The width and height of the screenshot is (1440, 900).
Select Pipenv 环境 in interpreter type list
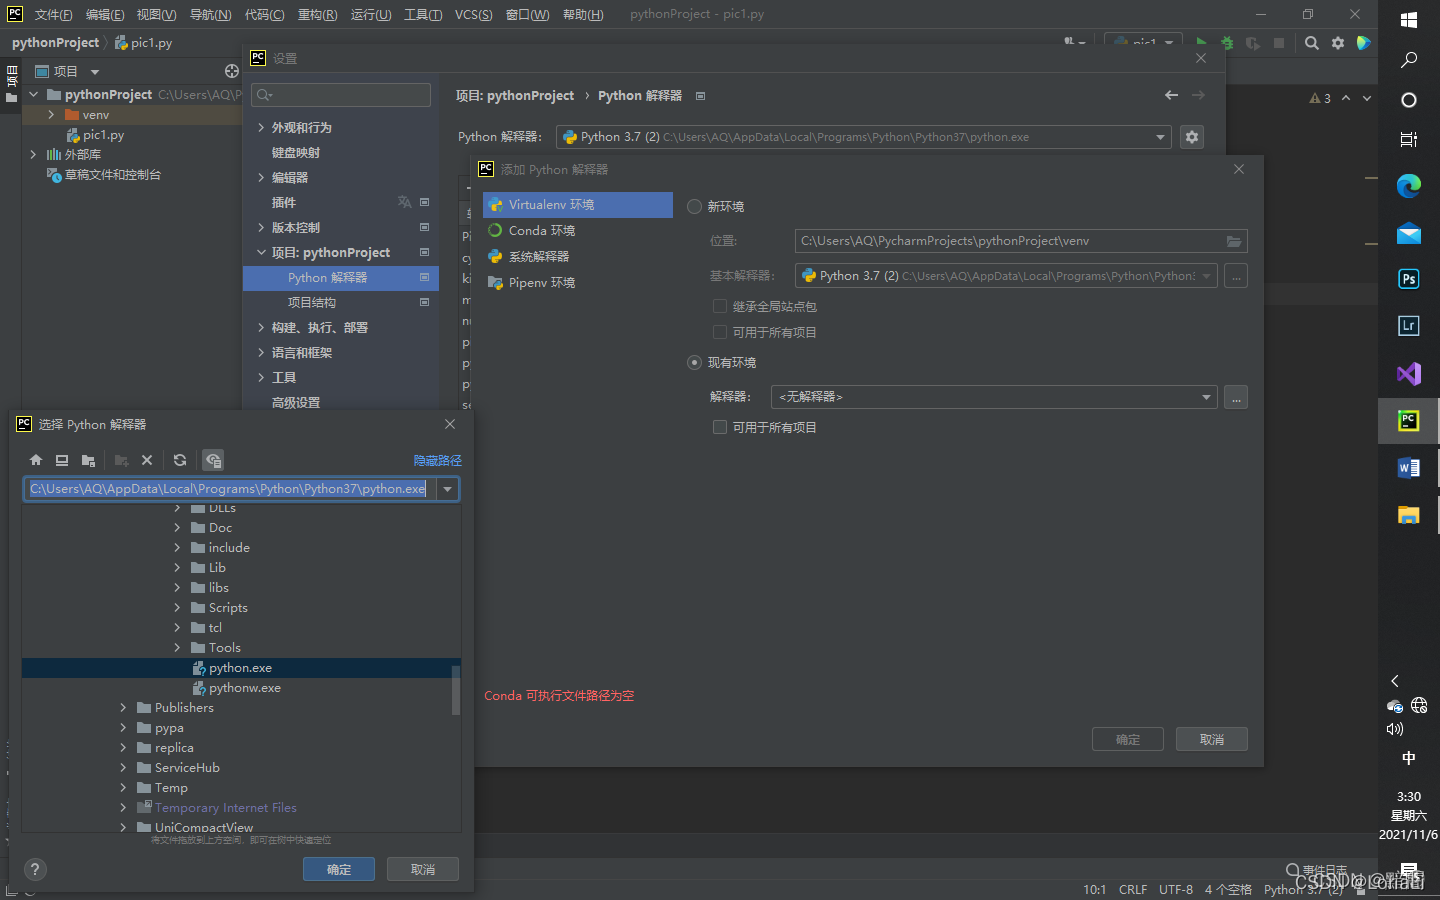point(578,283)
